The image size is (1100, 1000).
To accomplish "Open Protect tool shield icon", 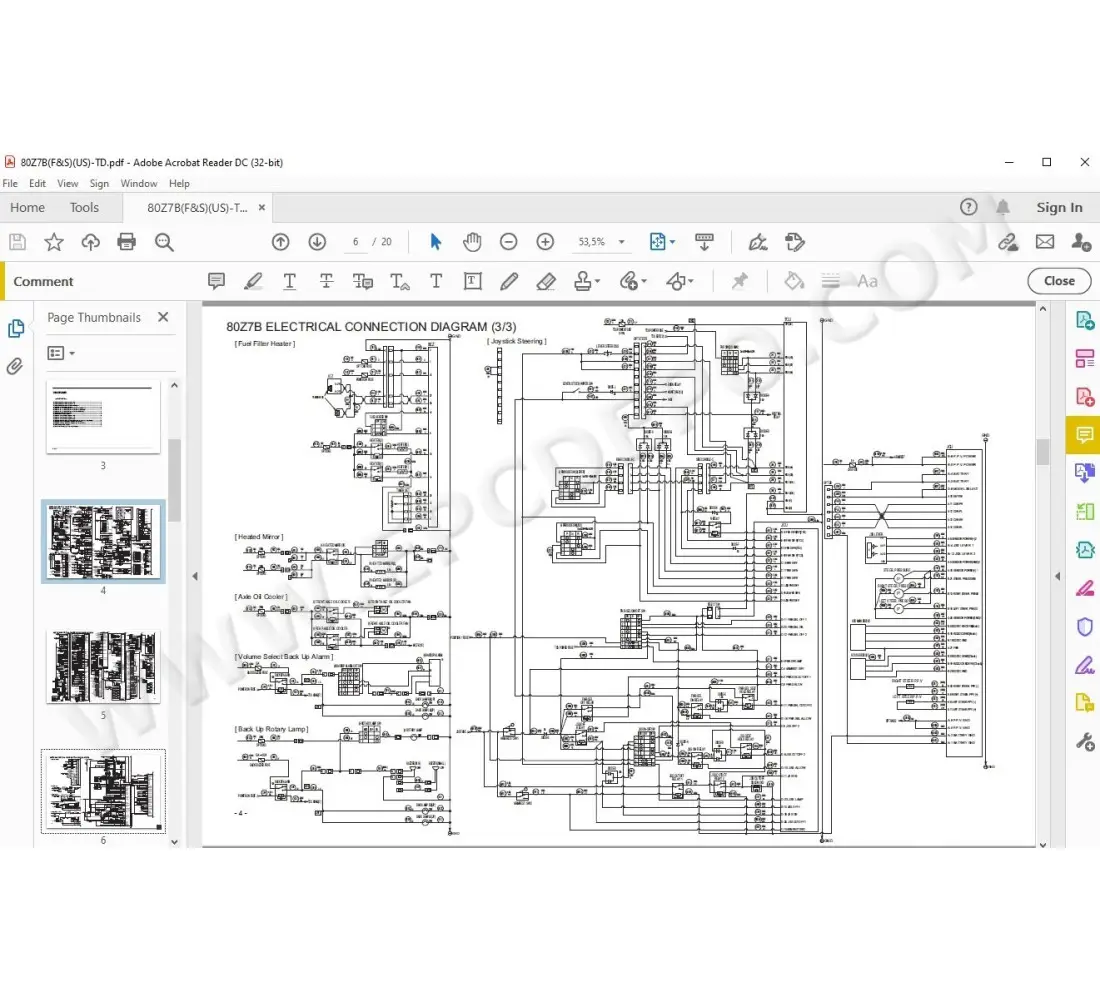I will [1084, 627].
